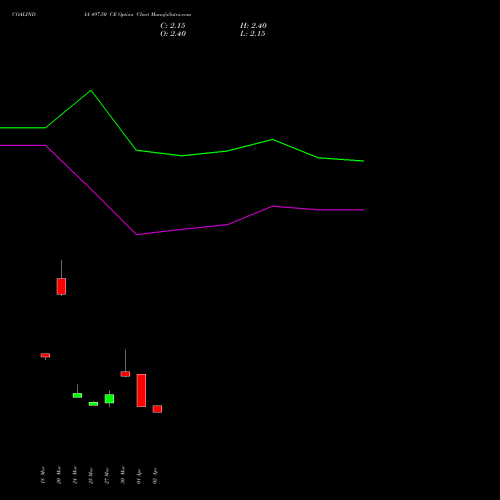Viewport: 500px width, 500px height.
Task: Click the close value C: 2.15
Action: pos(173,26)
